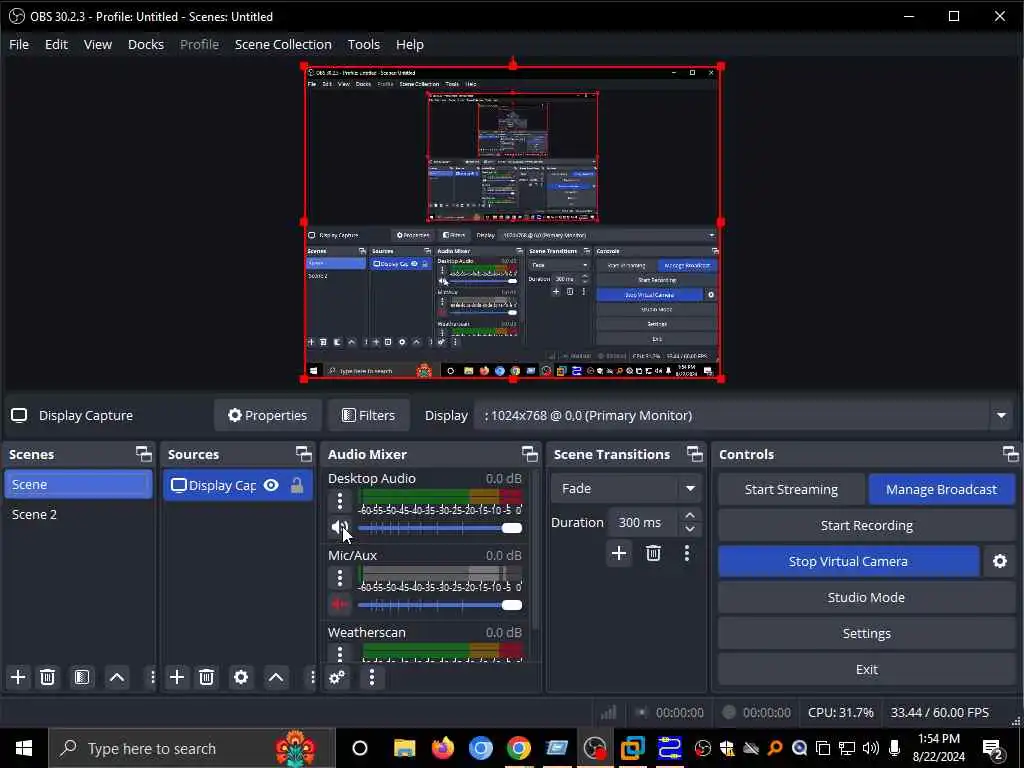Image resolution: width=1024 pixels, height=768 pixels.
Task: Open the Edit menu
Action: coord(56,44)
